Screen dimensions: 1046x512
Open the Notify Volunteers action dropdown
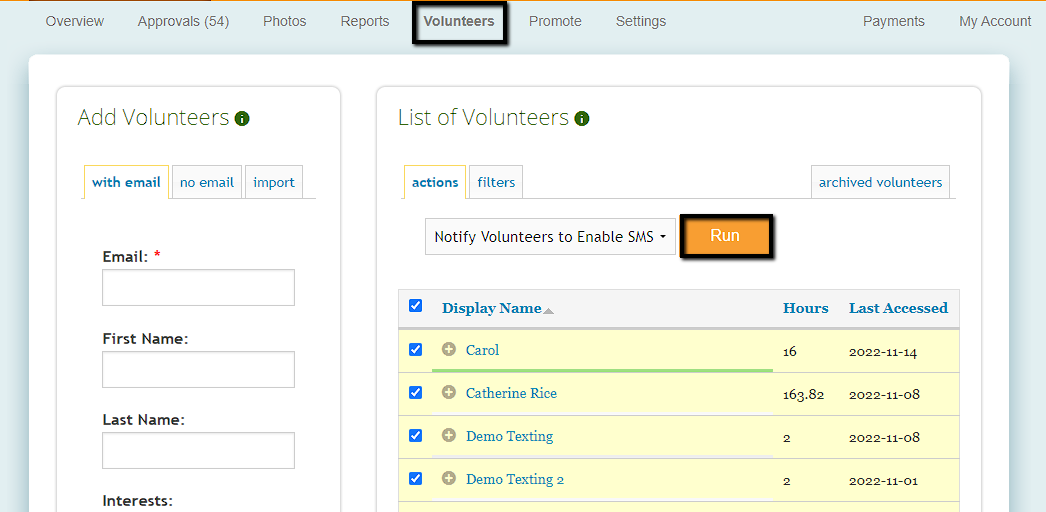pyautogui.click(x=550, y=237)
